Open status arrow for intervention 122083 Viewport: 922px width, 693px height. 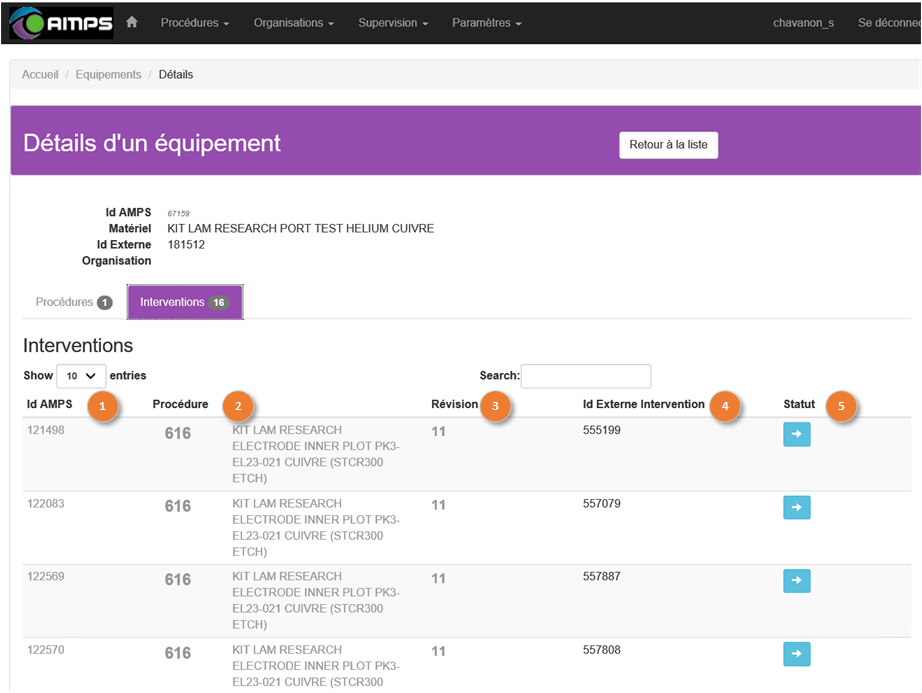[797, 507]
